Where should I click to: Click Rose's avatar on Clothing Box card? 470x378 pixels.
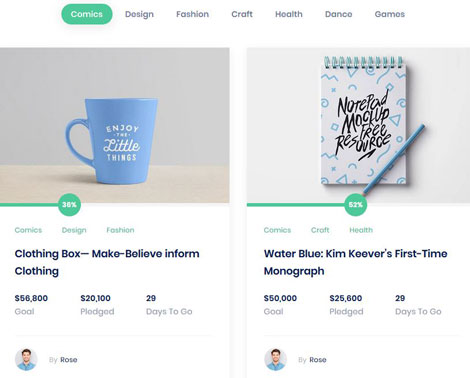click(x=26, y=360)
